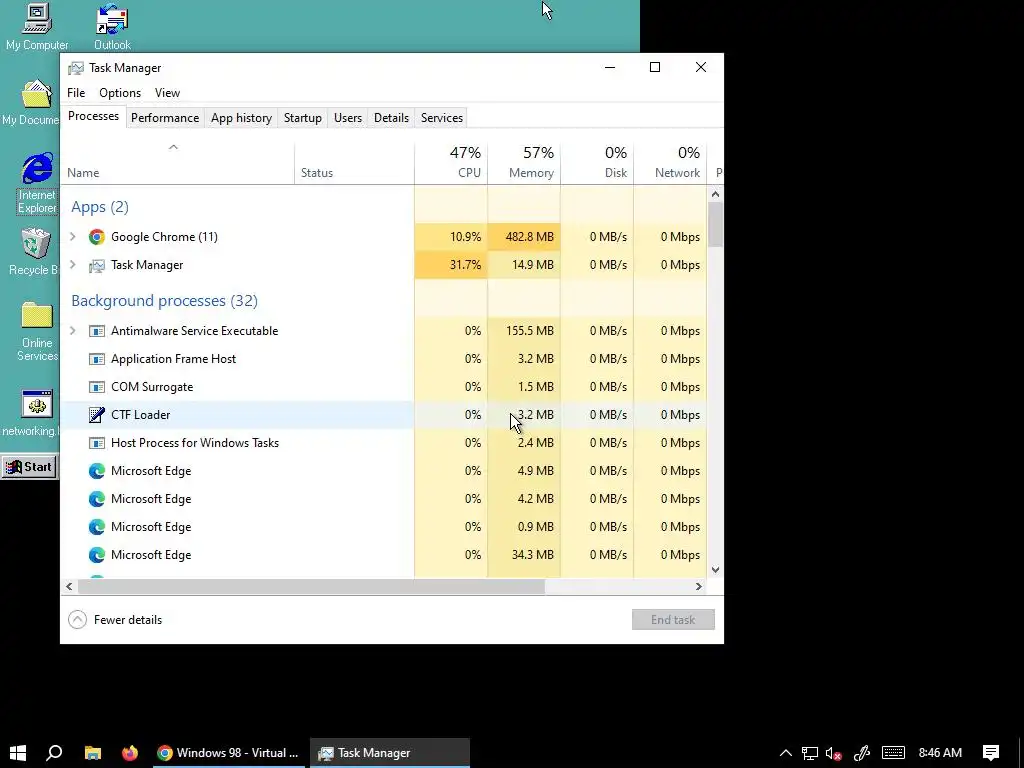The image size is (1024, 768).
Task: Launch Internet Explorer desktop icon
Action: pyautogui.click(x=37, y=184)
